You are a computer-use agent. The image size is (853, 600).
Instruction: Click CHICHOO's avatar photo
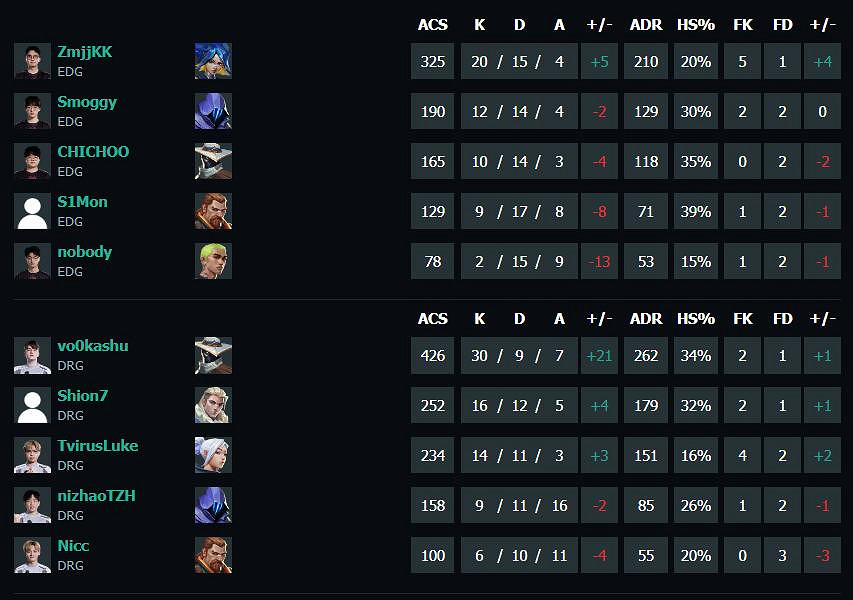31,160
